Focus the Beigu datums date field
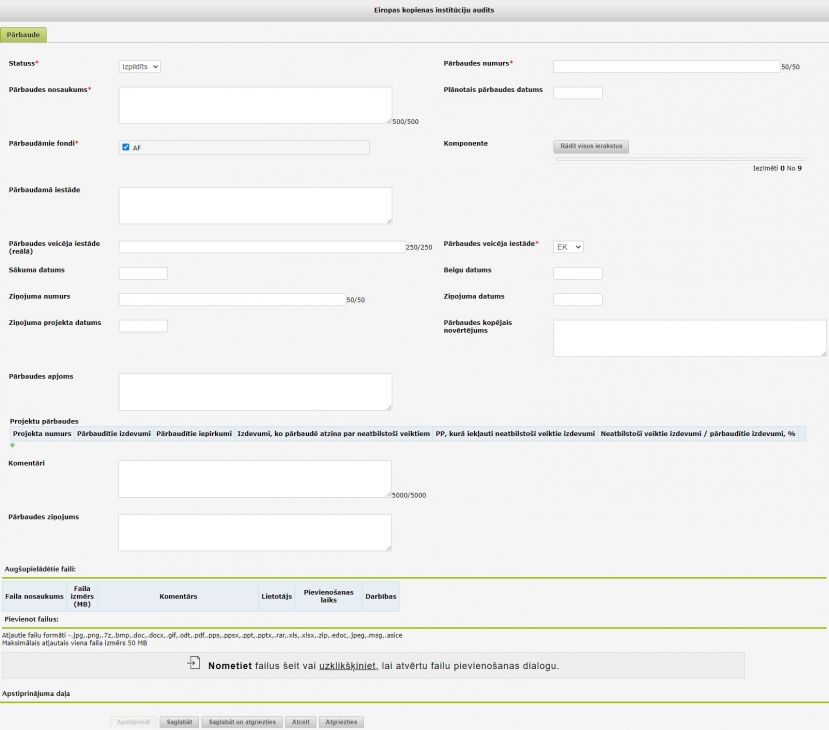 577,273
